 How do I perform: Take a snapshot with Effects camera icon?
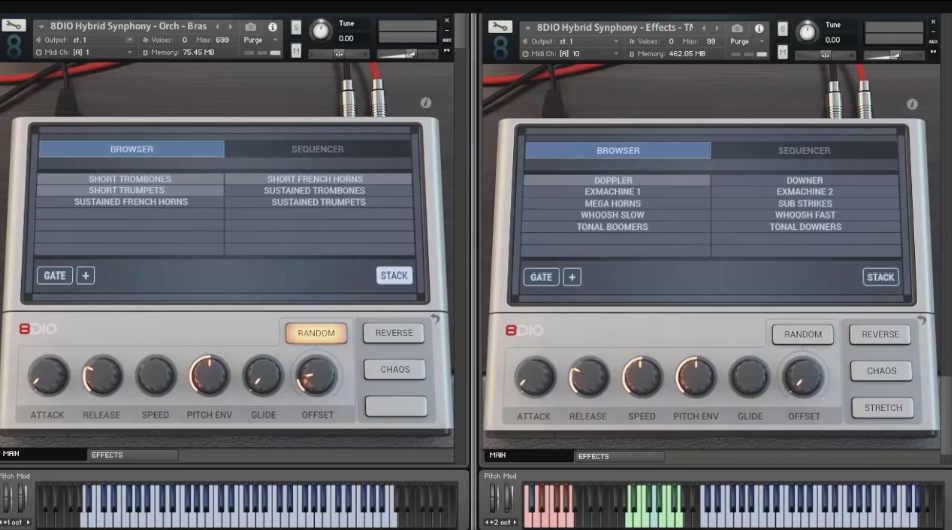[736, 29]
